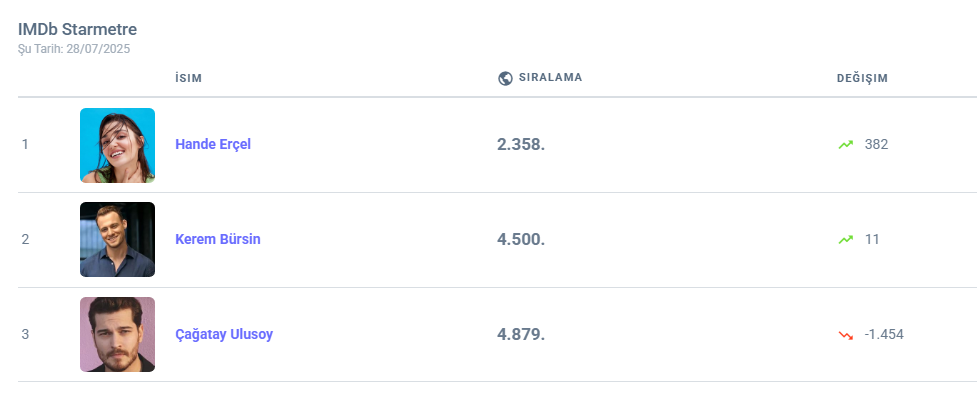Click the 28/07/2025 date text

(98, 48)
